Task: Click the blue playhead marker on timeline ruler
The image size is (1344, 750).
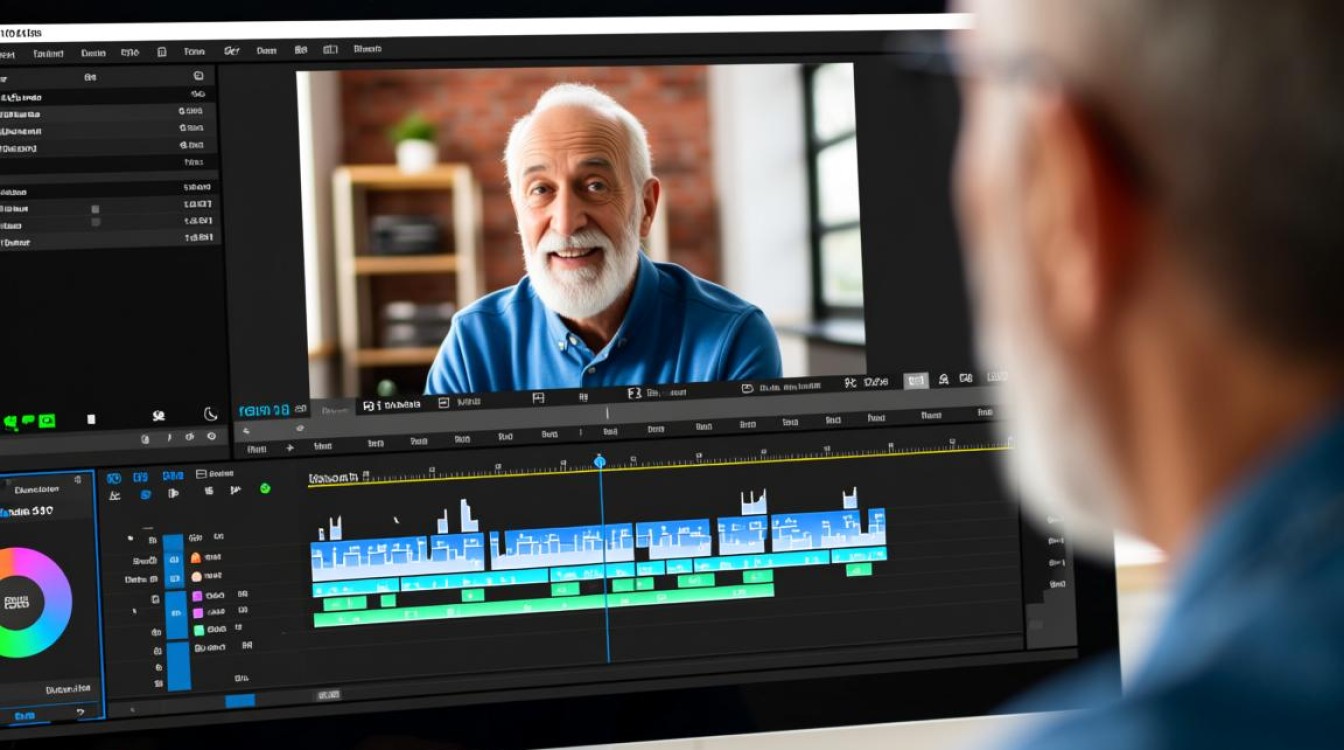Action: [600, 461]
